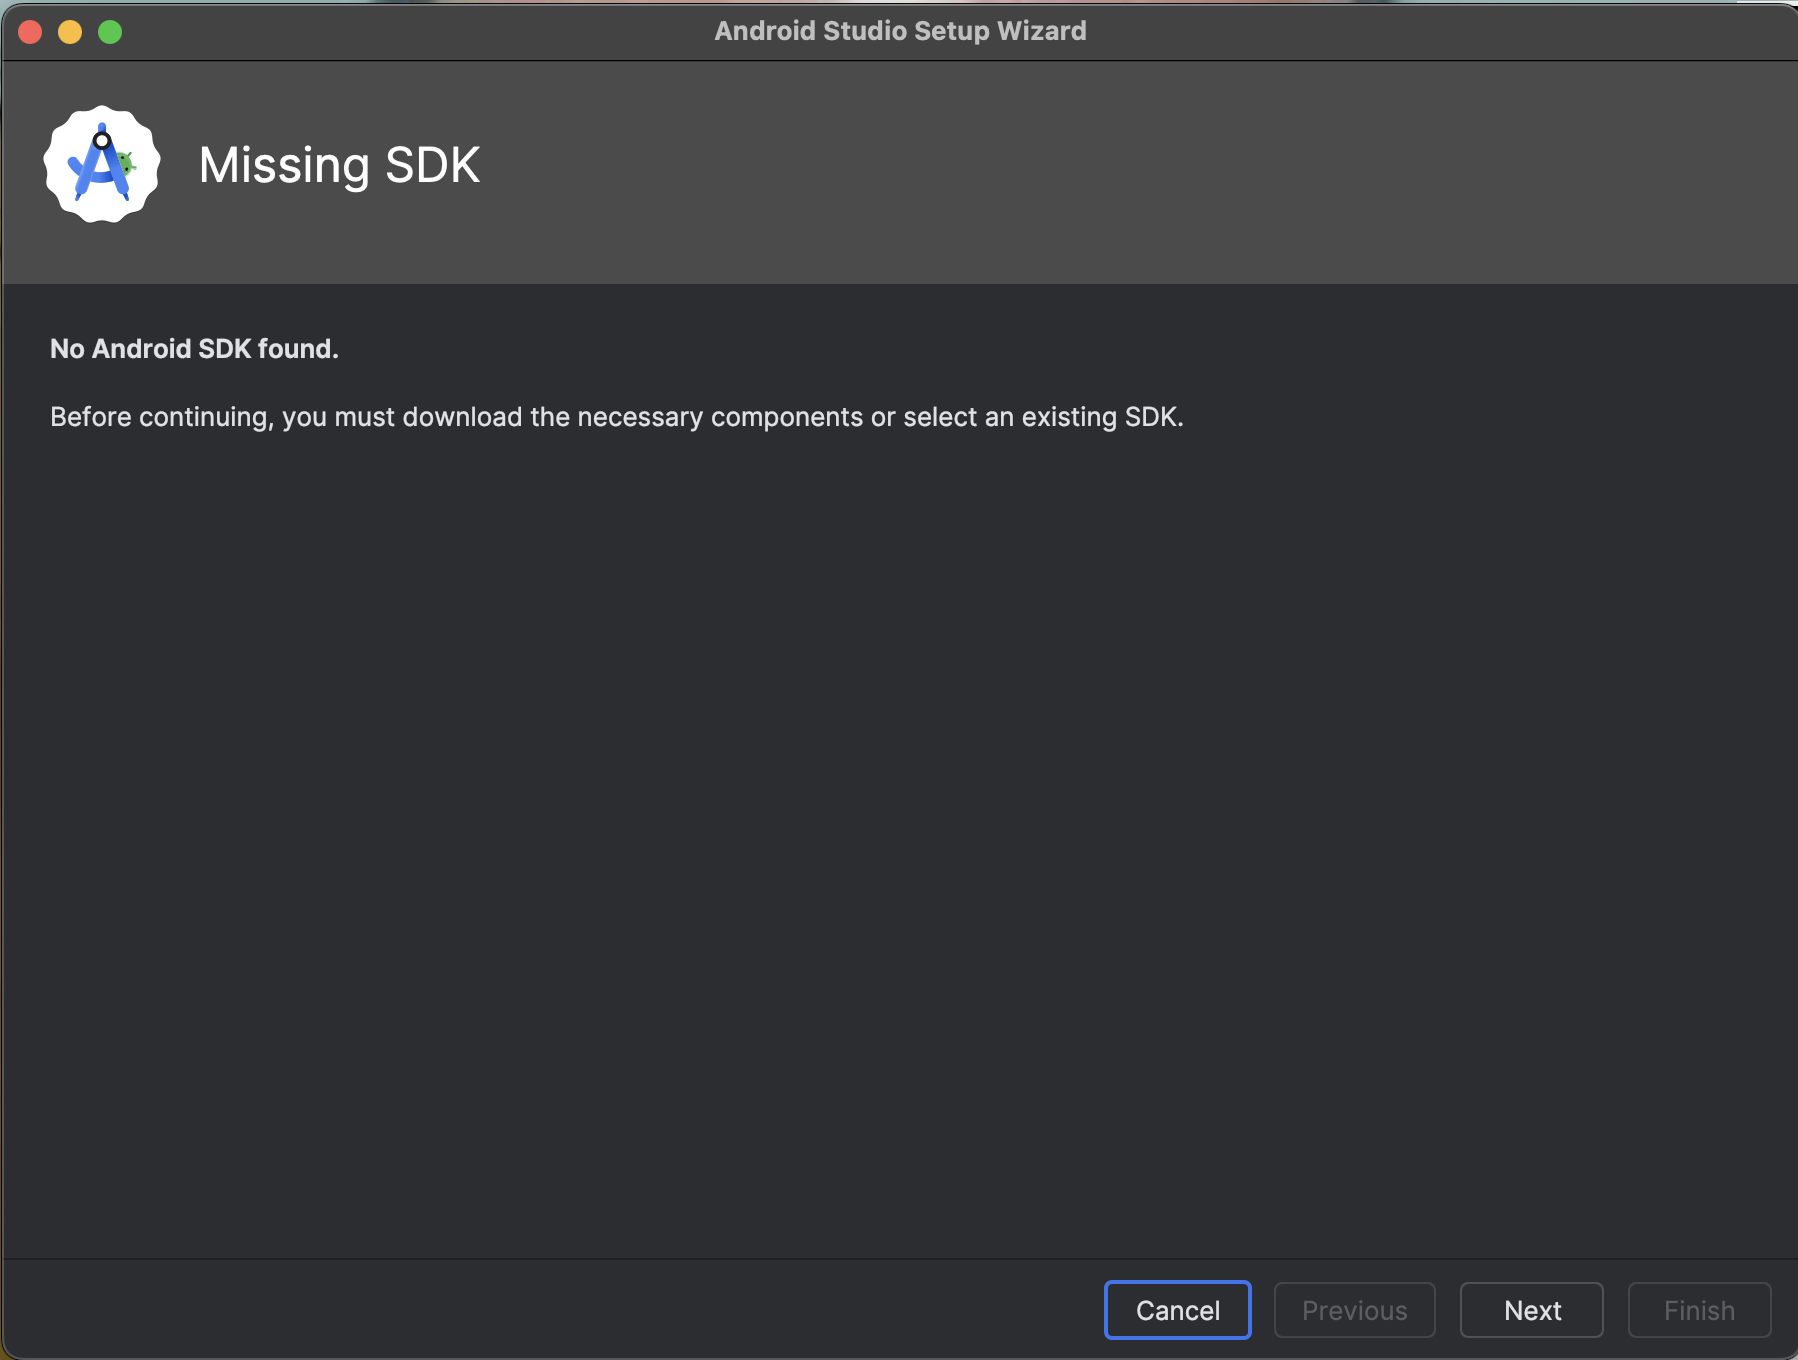Click the Android Studio Setup Wizard title
The height and width of the screenshot is (1360, 1798).
[899, 31]
